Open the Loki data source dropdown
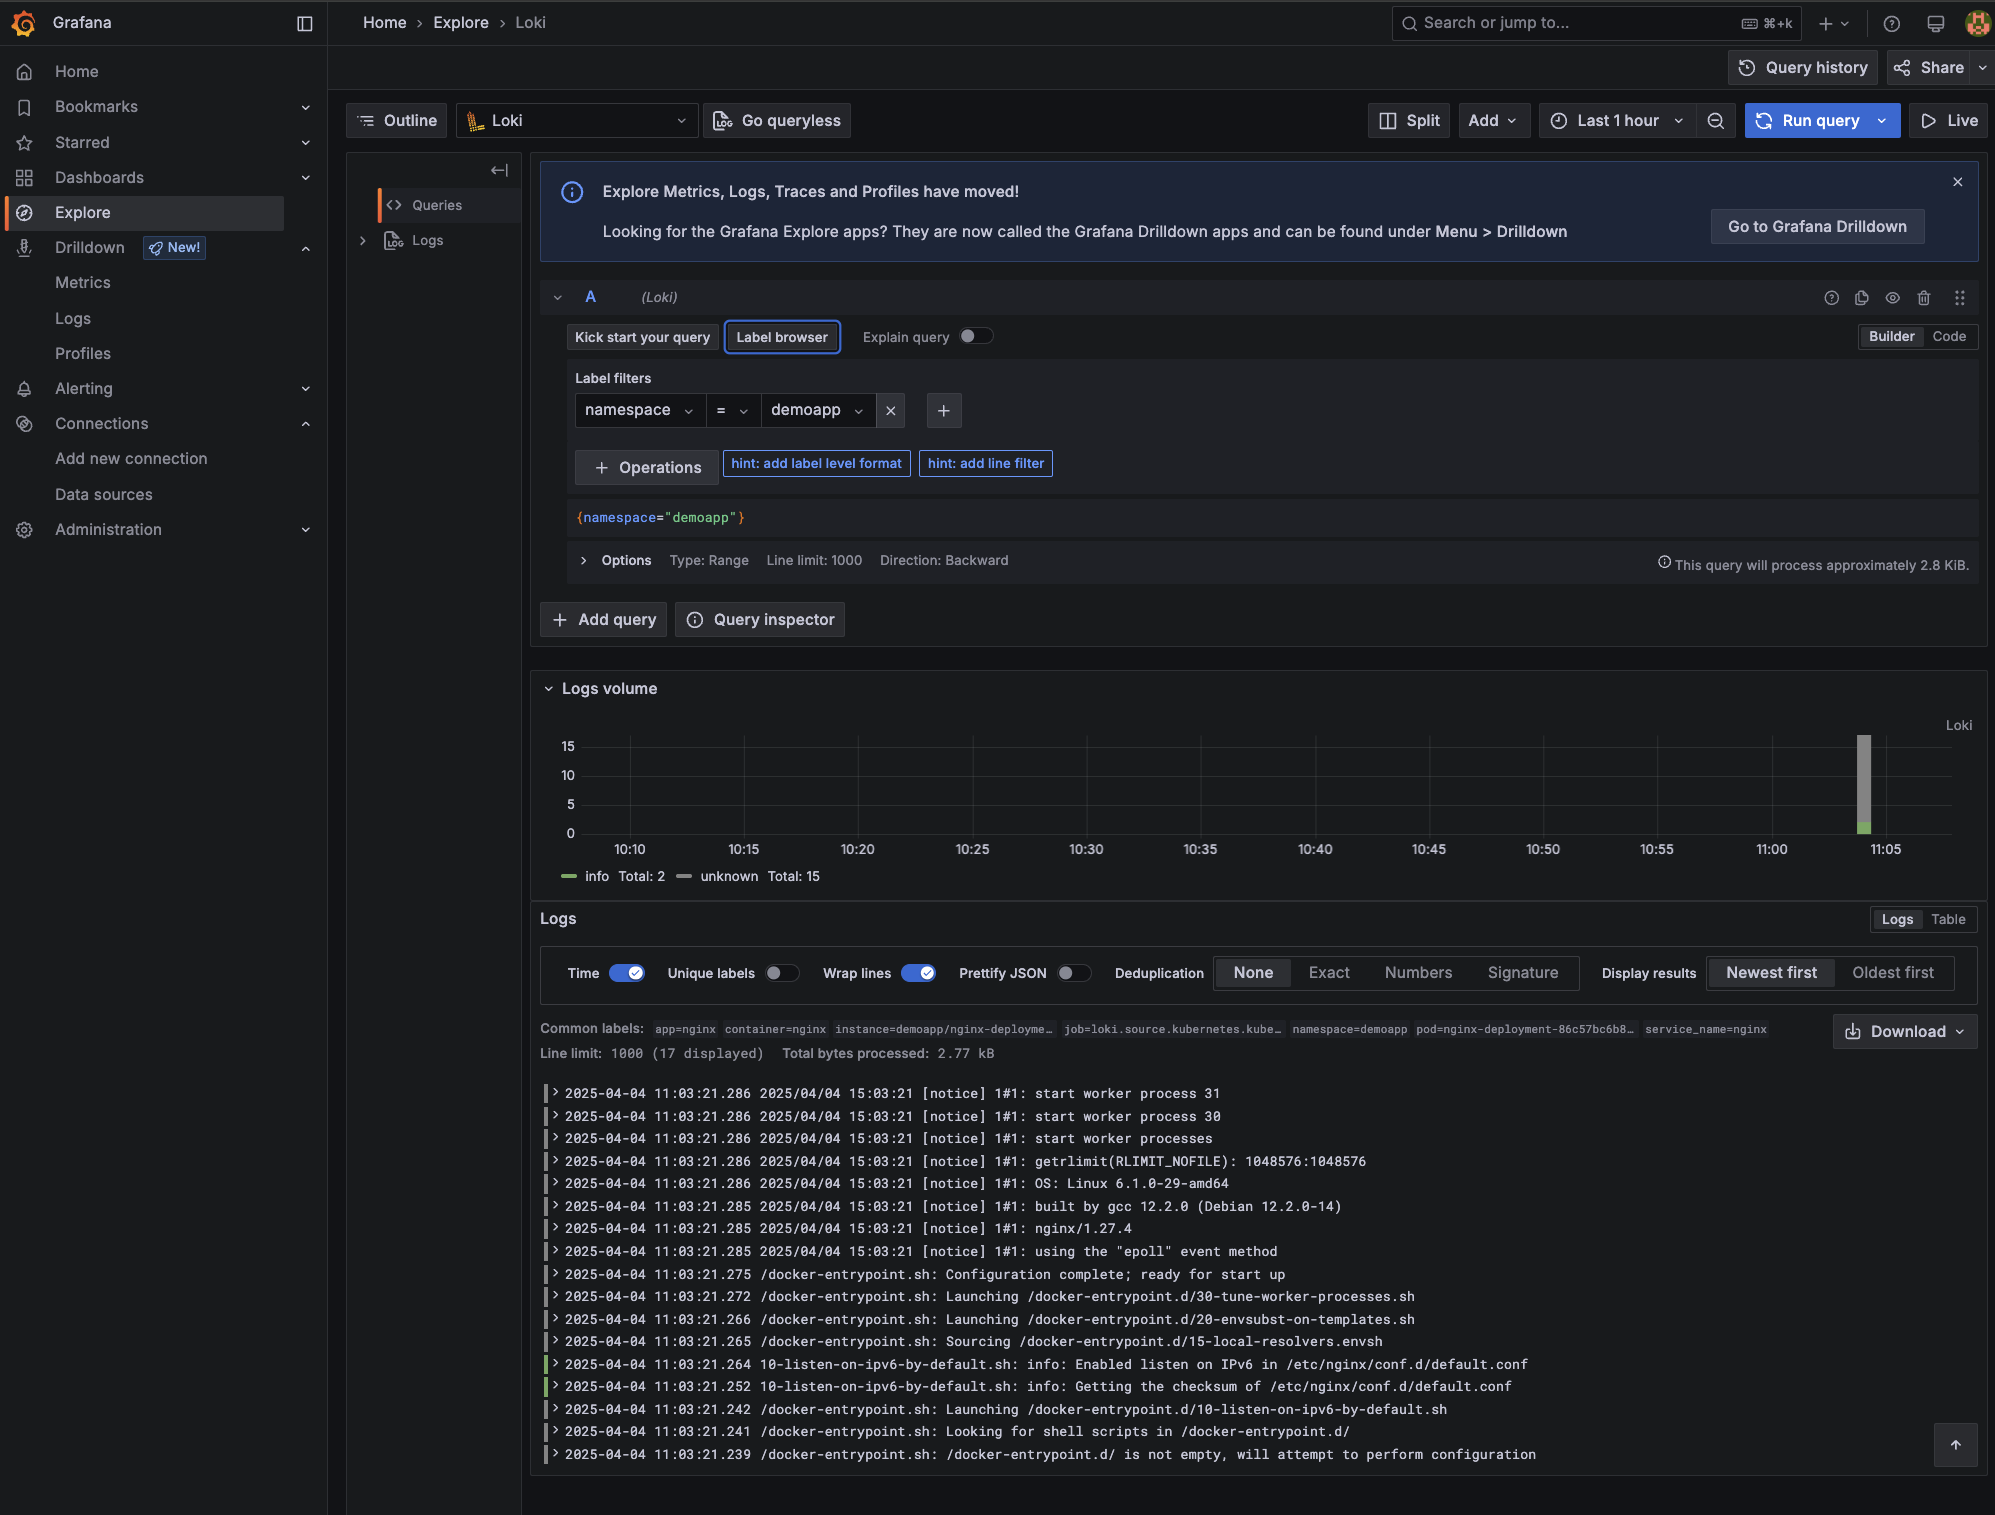Image resolution: width=1995 pixels, height=1515 pixels. point(577,121)
